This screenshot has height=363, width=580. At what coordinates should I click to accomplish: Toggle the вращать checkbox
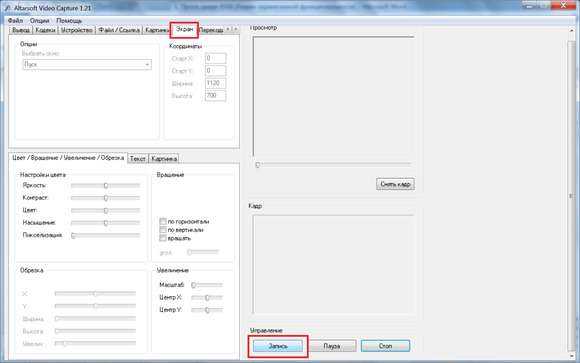163,238
